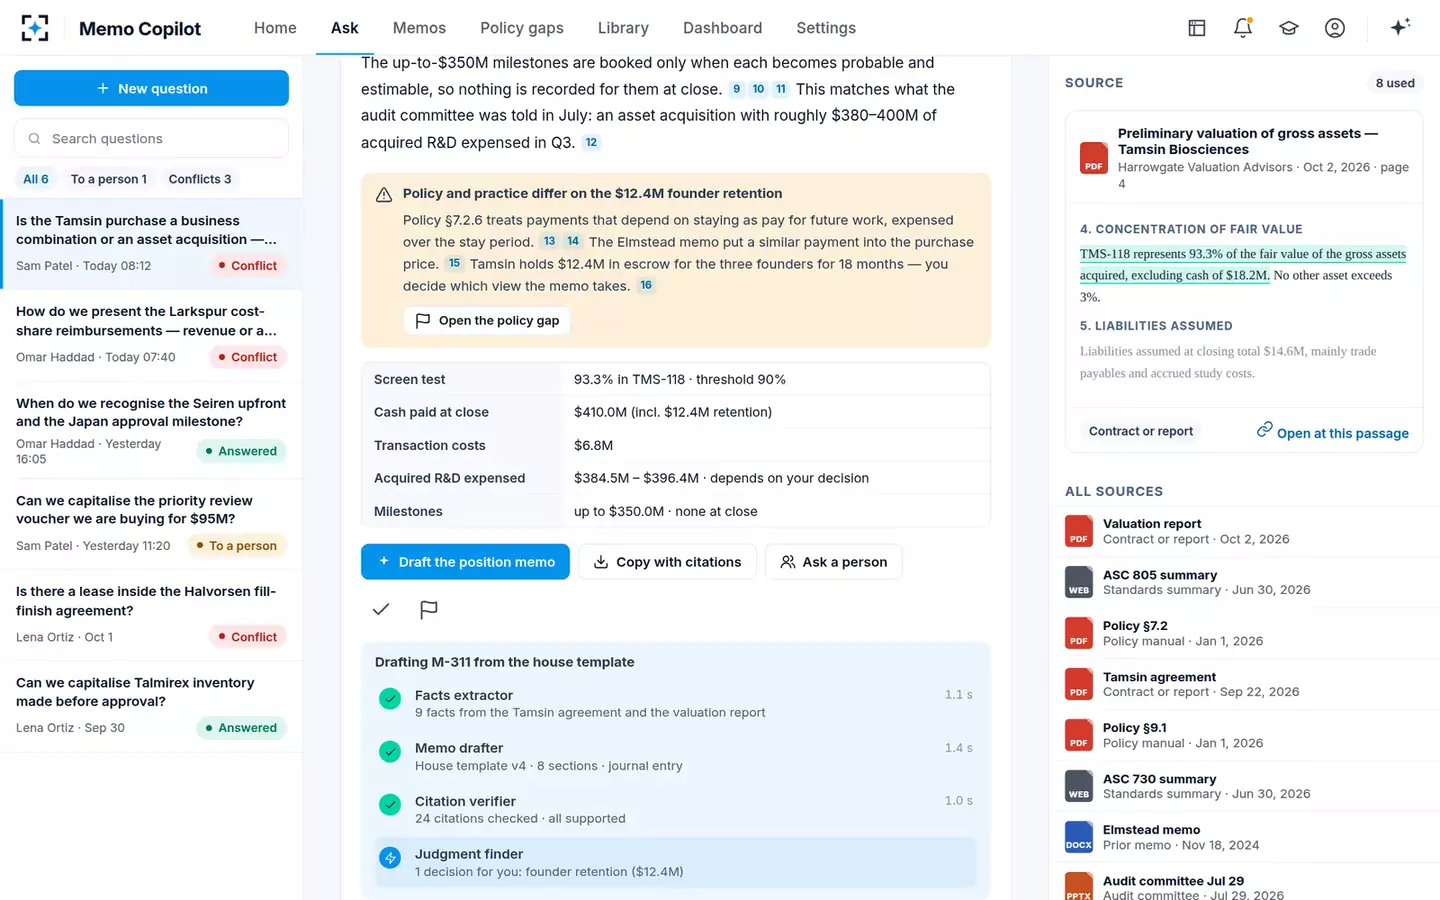Filter questions by All 6
Viewport: 1440px width, 900px height.
tap(36, 179)
